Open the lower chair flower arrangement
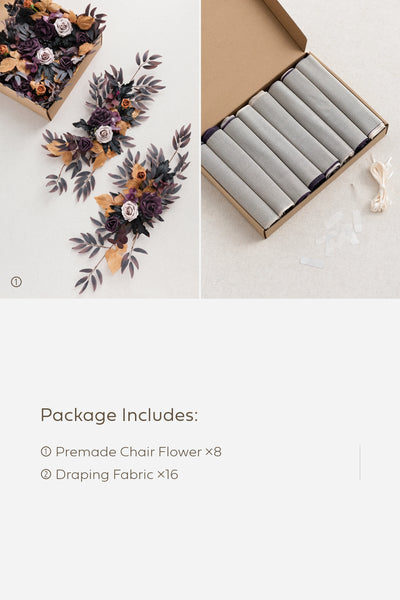Screen dimensions: 400x600 point(132,210)
